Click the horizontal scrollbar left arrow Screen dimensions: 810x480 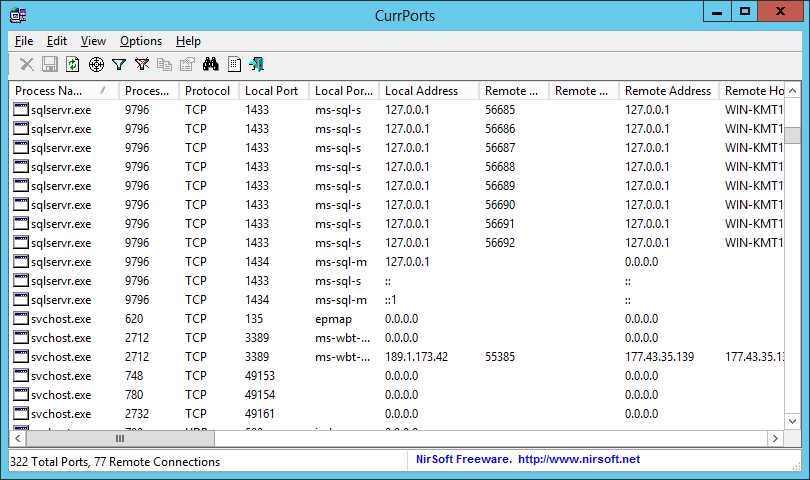[x=18, y=438]
